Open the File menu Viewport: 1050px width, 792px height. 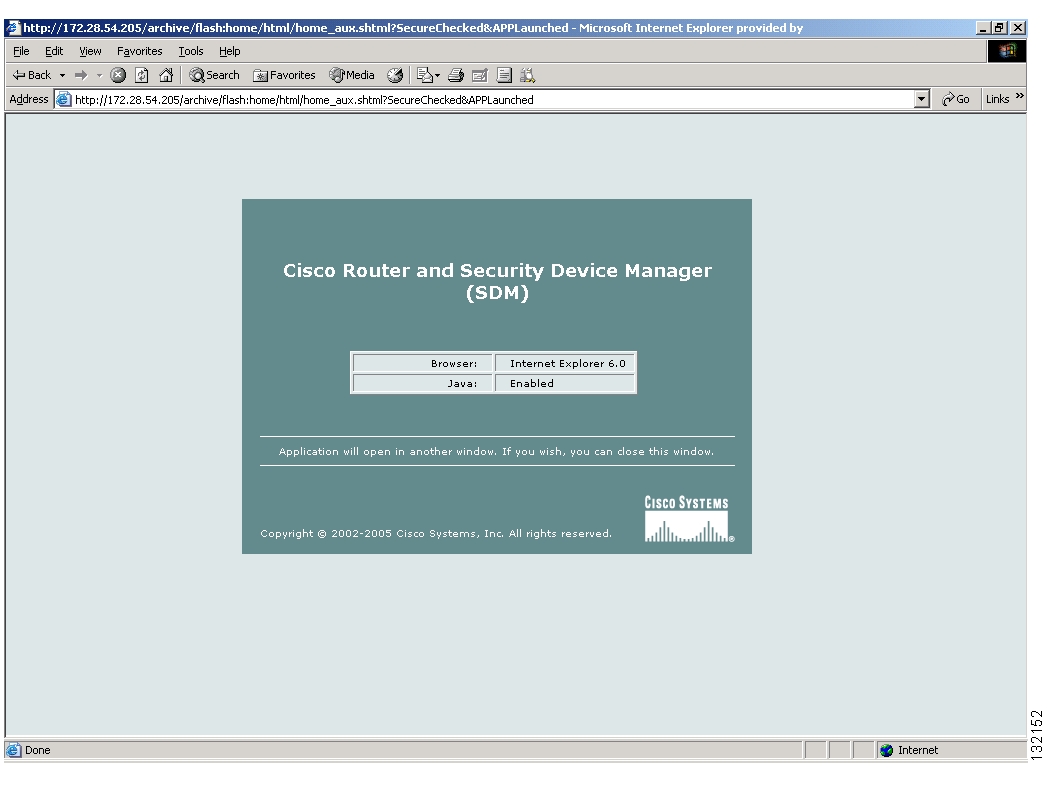22,51
